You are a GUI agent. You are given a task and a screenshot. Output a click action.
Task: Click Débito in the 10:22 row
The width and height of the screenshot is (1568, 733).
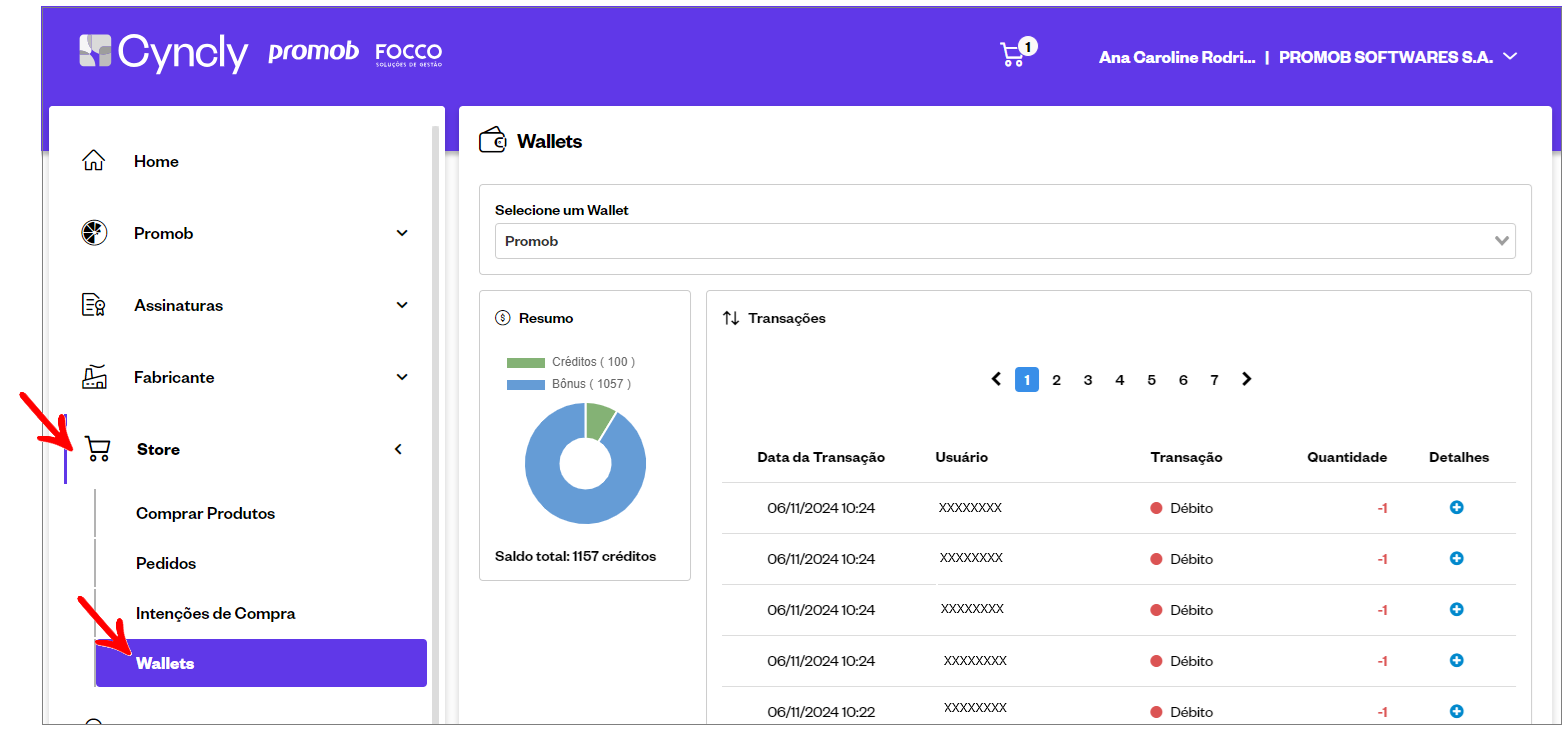point(1191,712)
